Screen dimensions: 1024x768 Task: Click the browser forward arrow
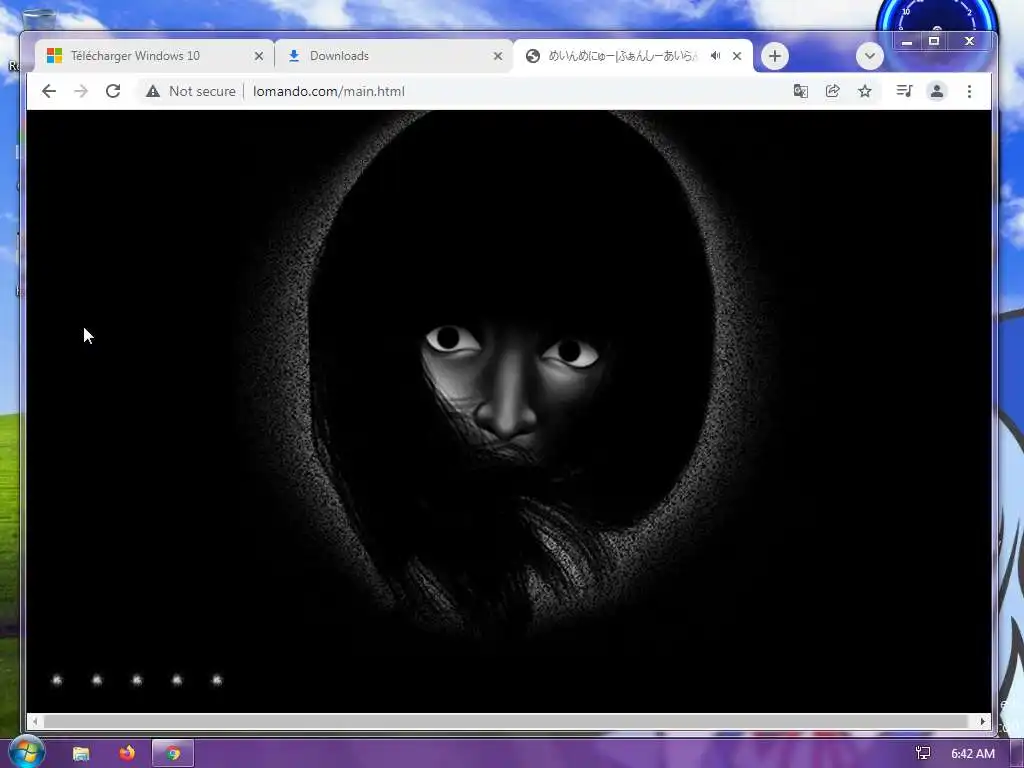(x=81, y=91)
